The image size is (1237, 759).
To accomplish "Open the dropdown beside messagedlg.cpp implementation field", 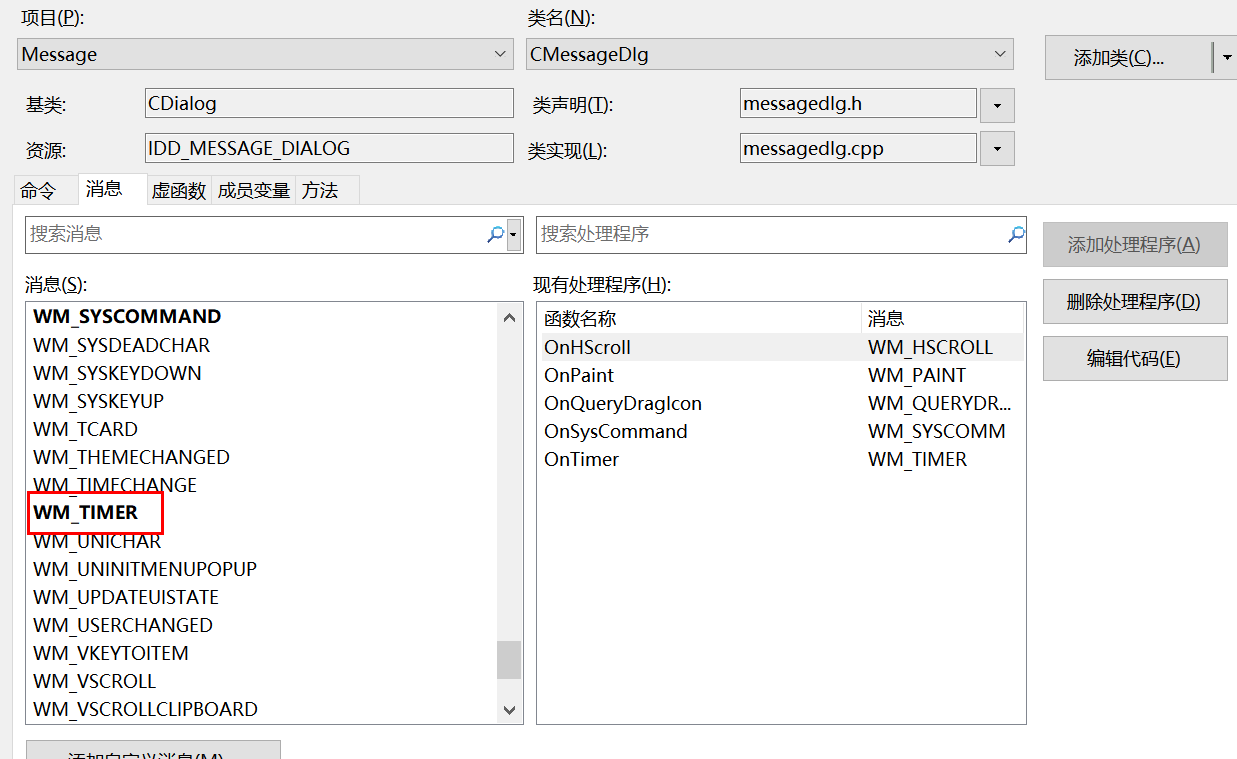I will click(x=997, y=148).
